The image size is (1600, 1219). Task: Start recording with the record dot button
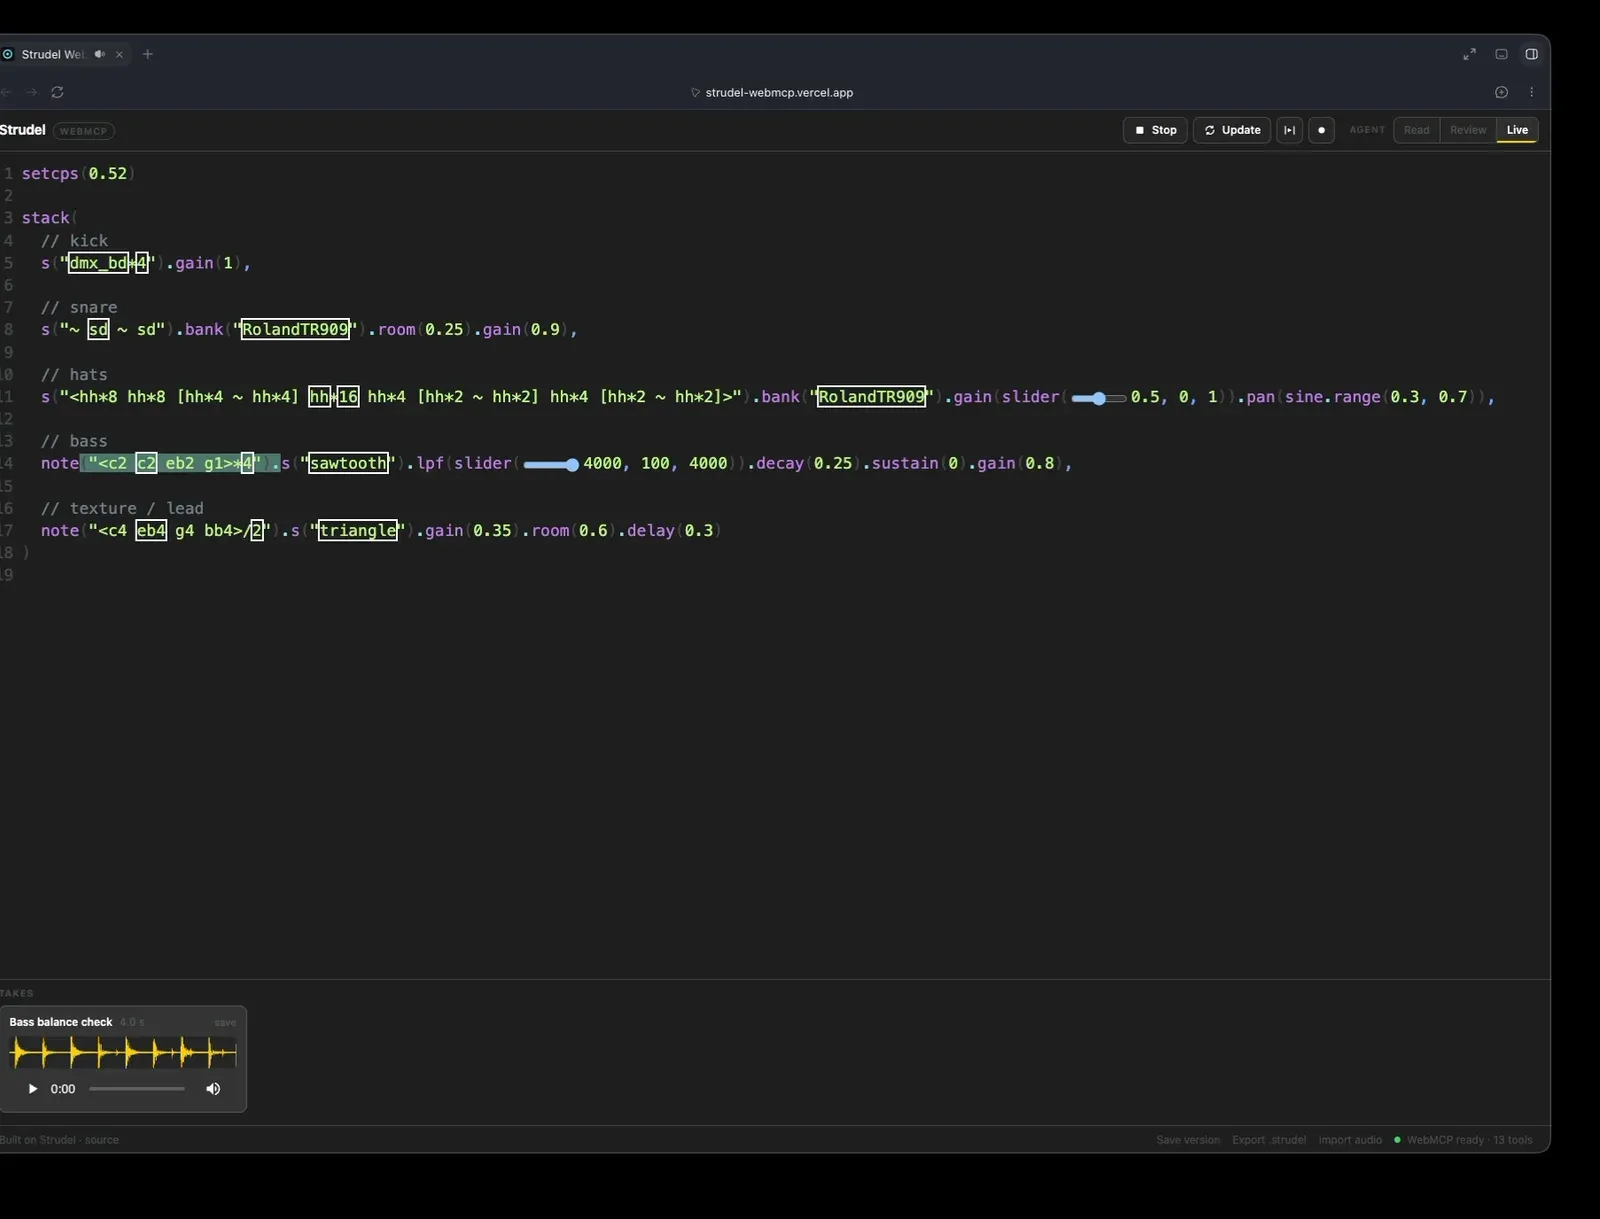coord(1321,130)
